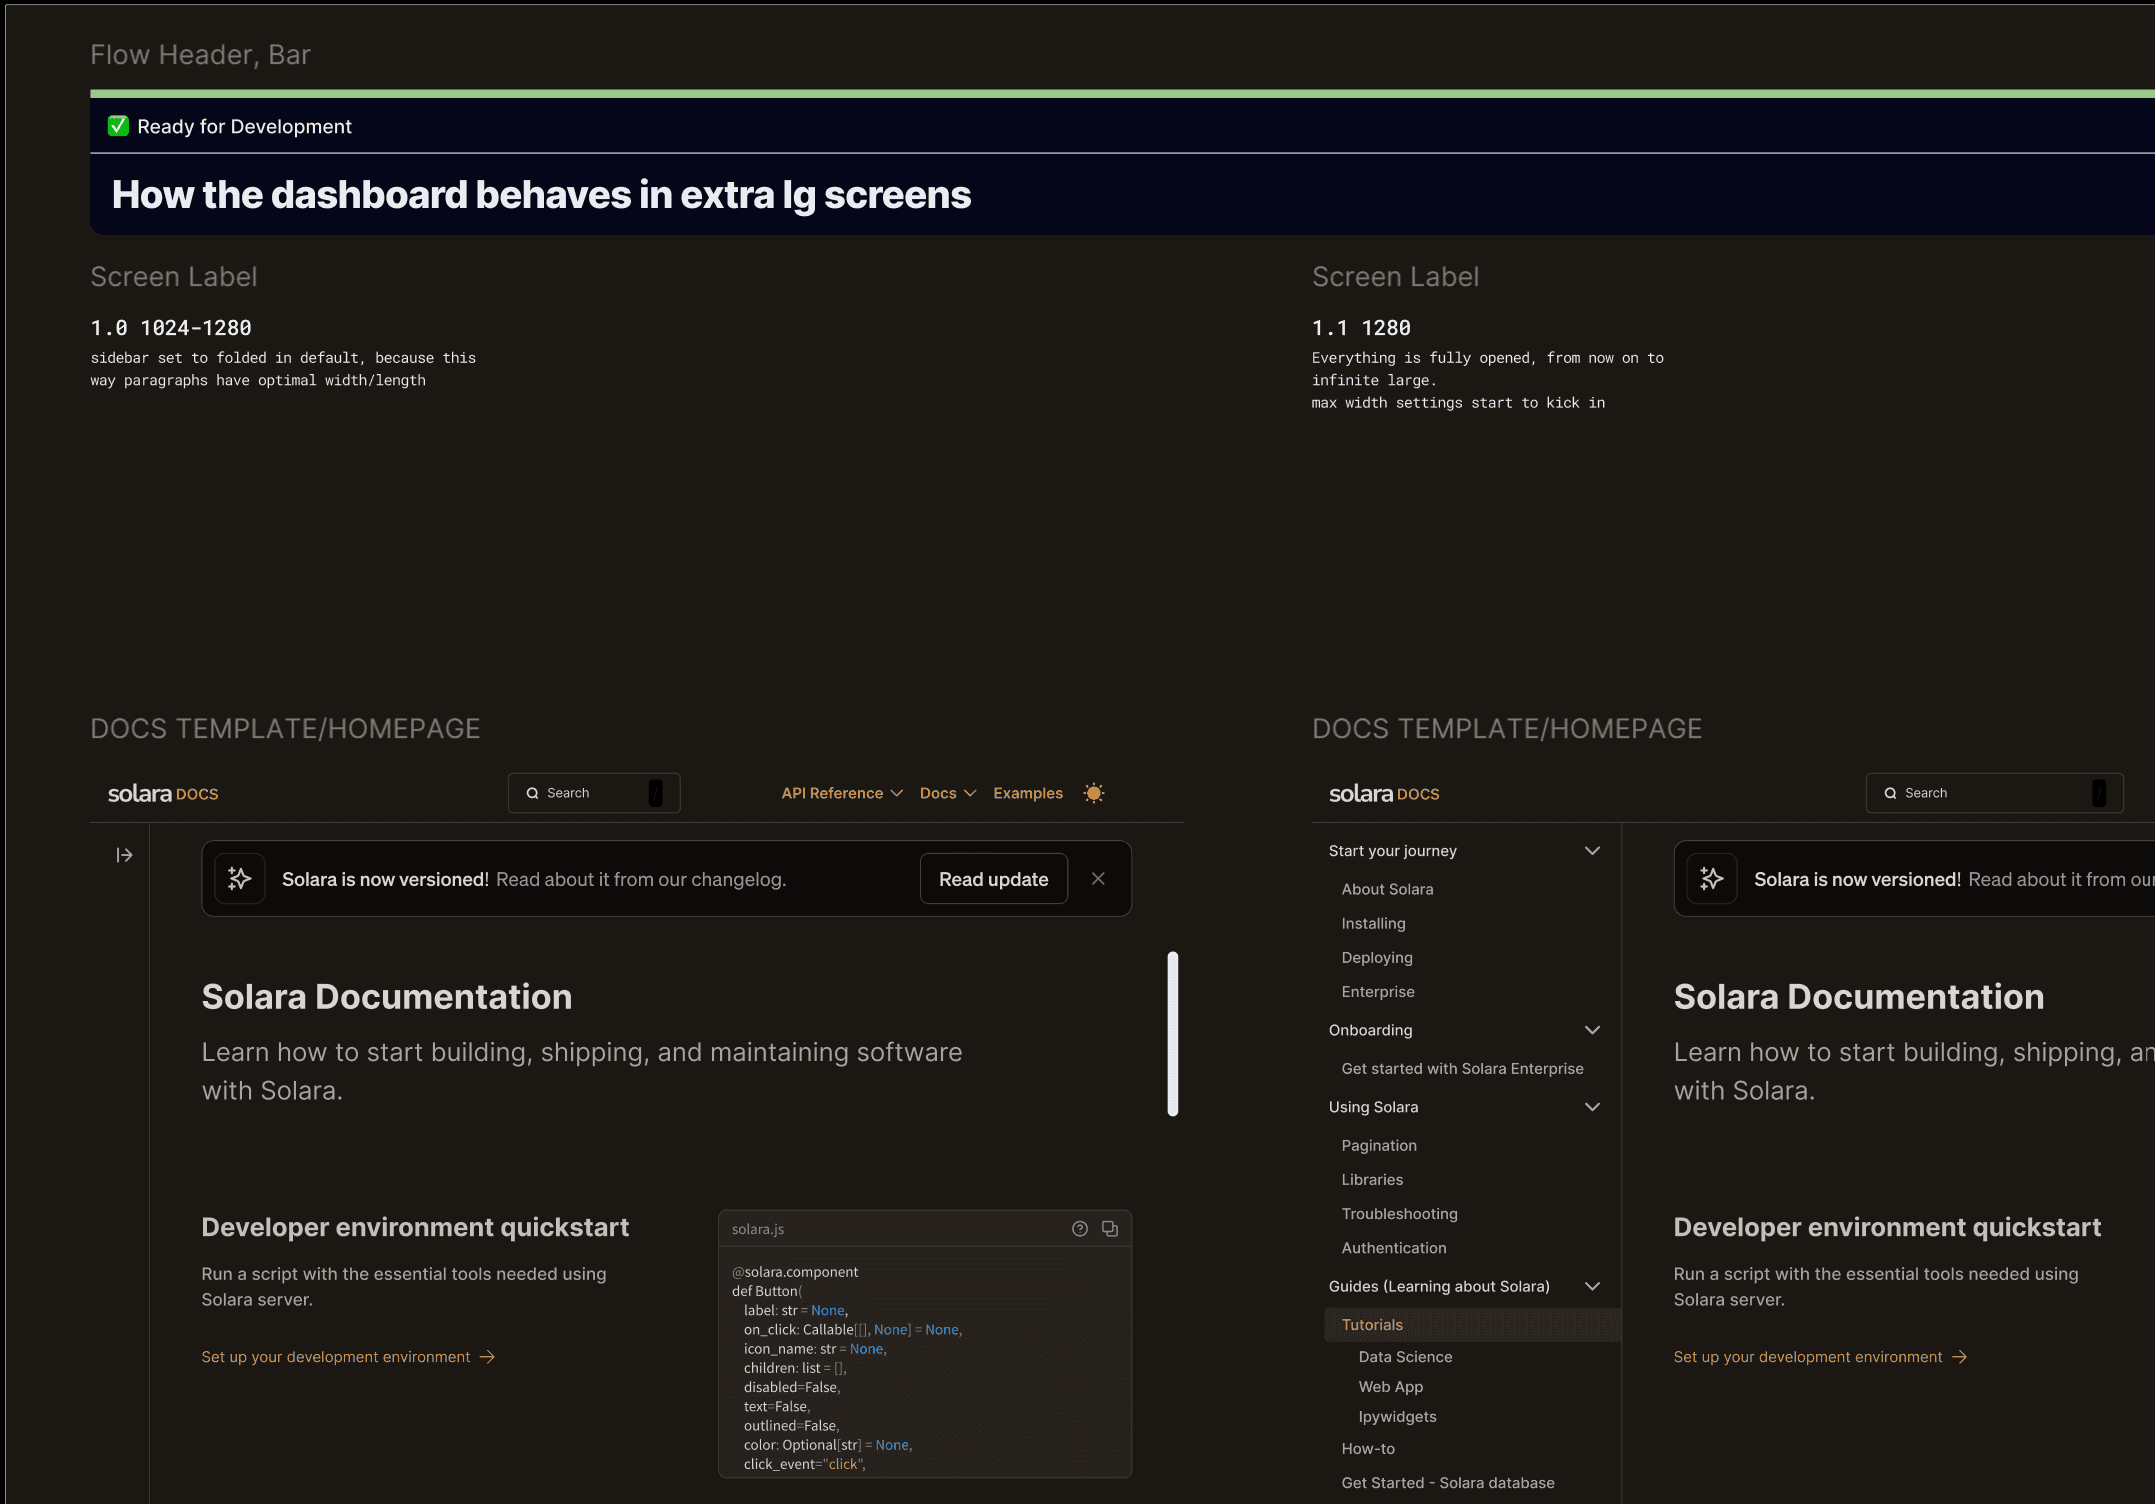Screen dimensions: 2155x1504
Task: Click the sparkle icon in left banner
Action: coord(240,879)
